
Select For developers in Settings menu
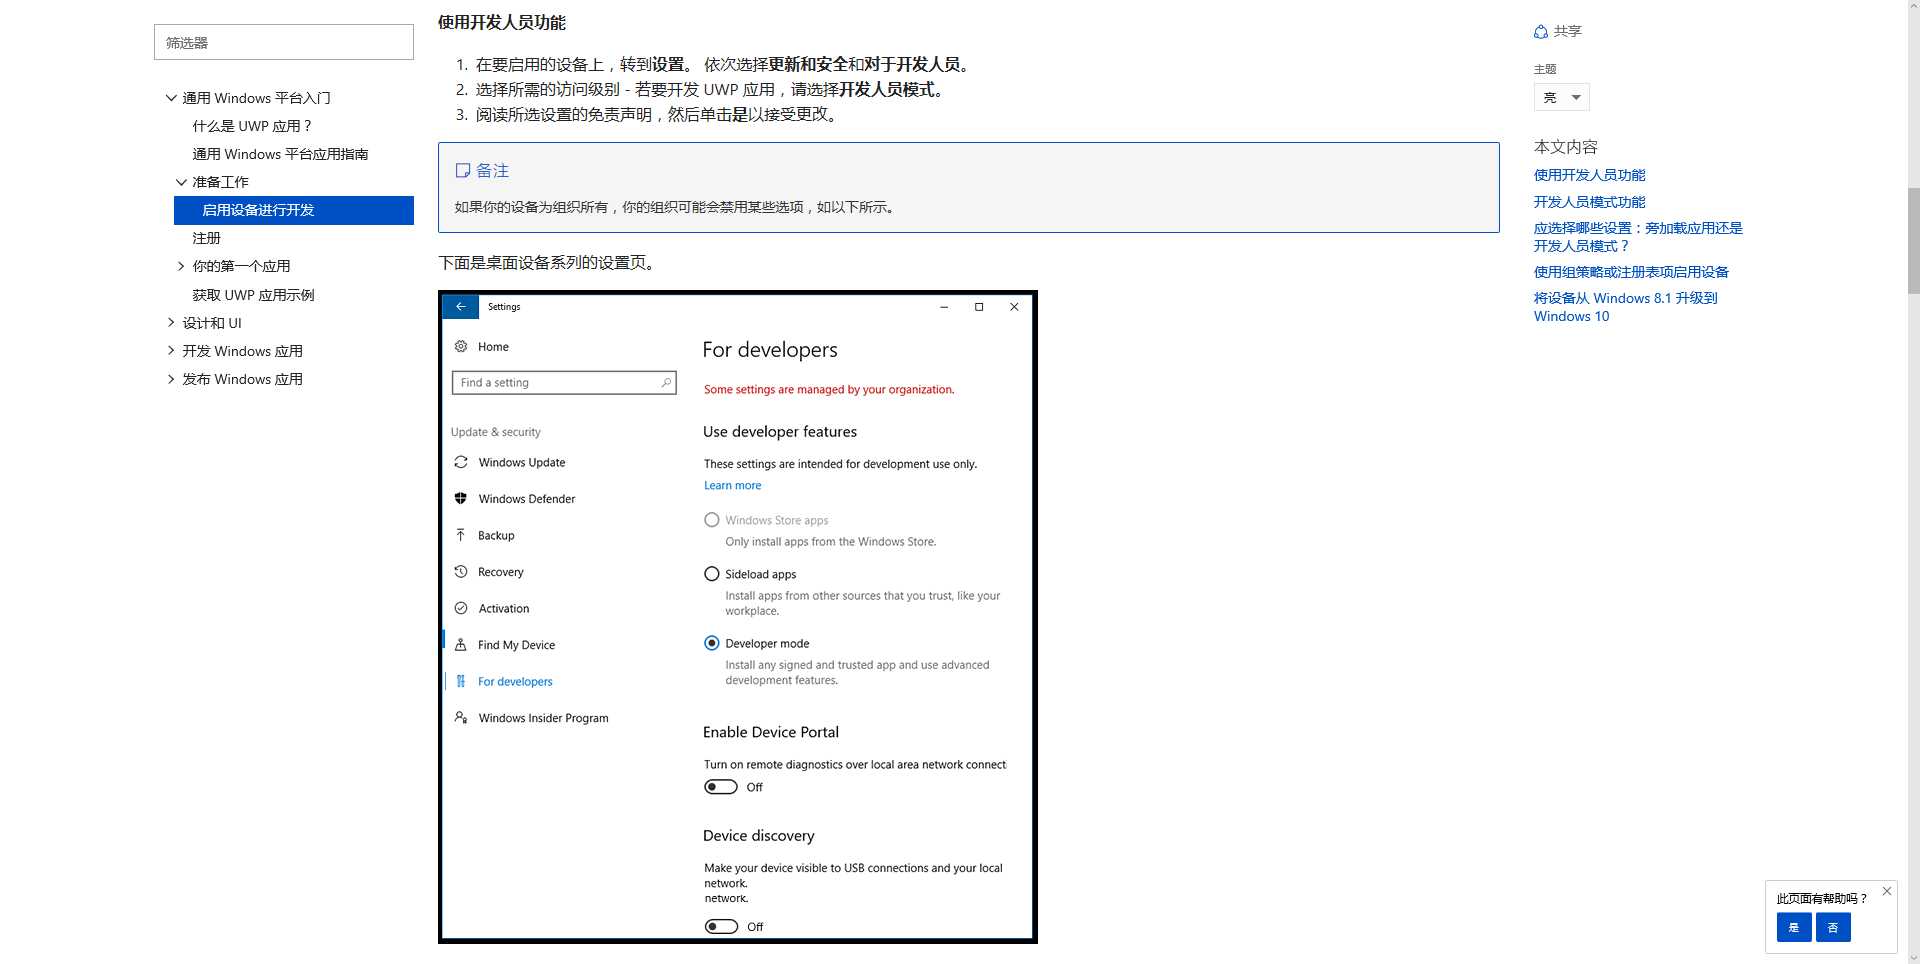pyautogui.click(x=515, y=681)
